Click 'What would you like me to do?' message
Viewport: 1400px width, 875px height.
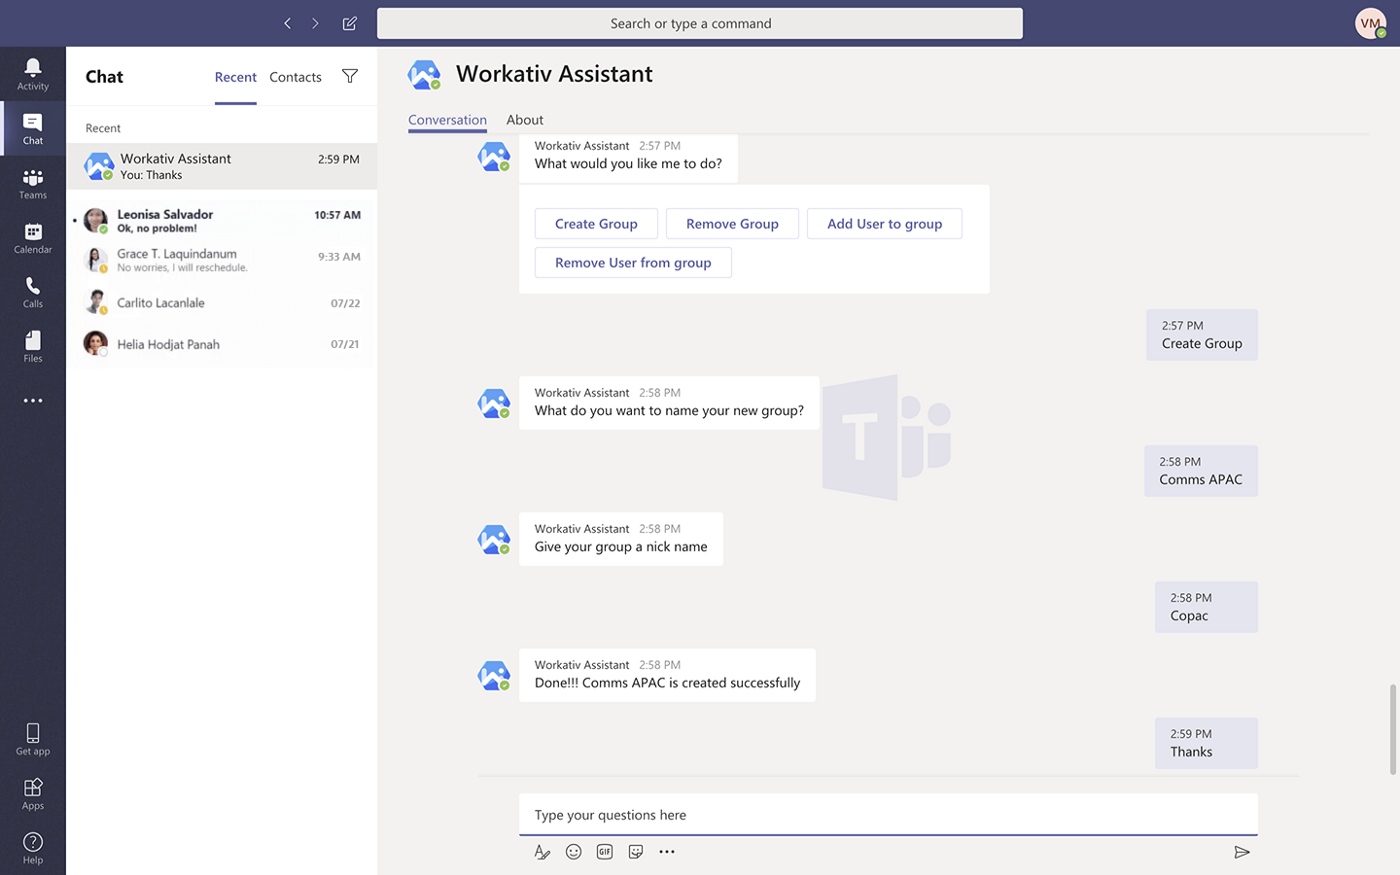[628, 158]
